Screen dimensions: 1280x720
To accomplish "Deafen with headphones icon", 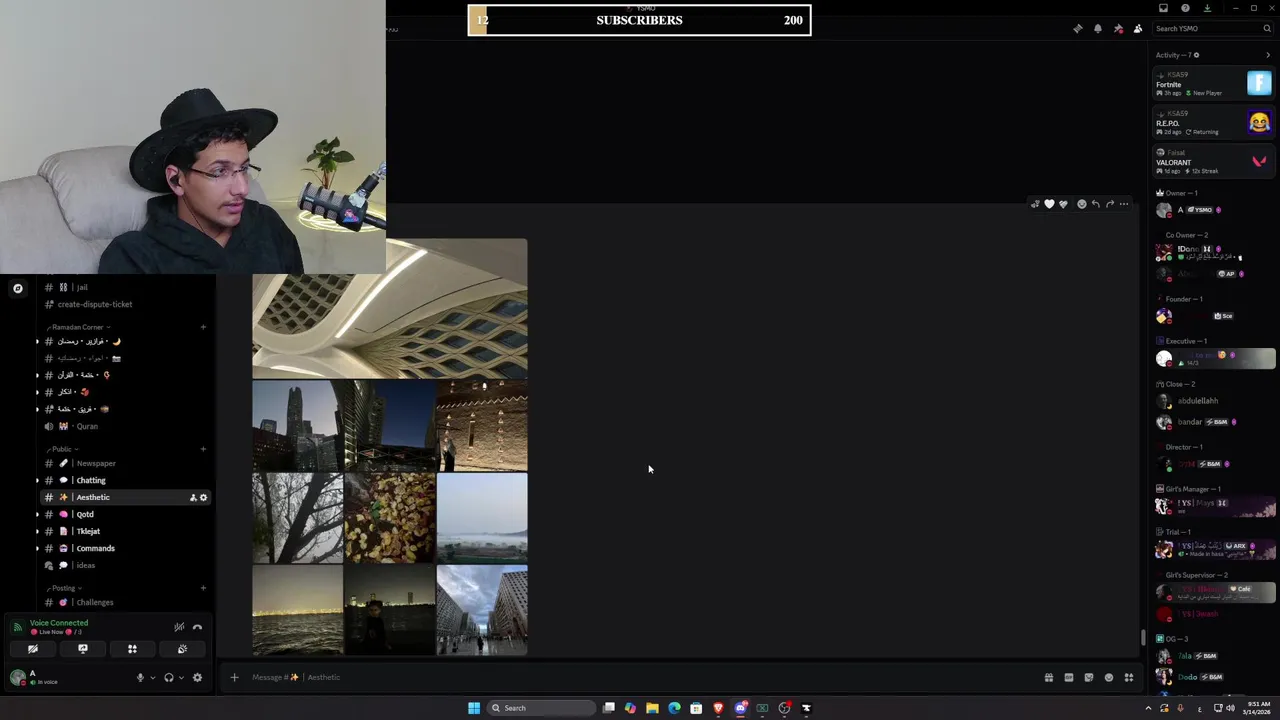I will click(168, 677).
